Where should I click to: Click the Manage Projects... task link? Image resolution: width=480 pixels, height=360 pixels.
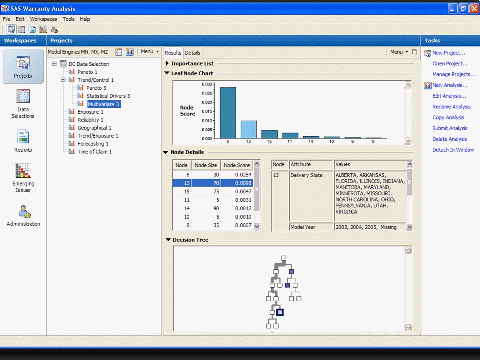(452, 74)
